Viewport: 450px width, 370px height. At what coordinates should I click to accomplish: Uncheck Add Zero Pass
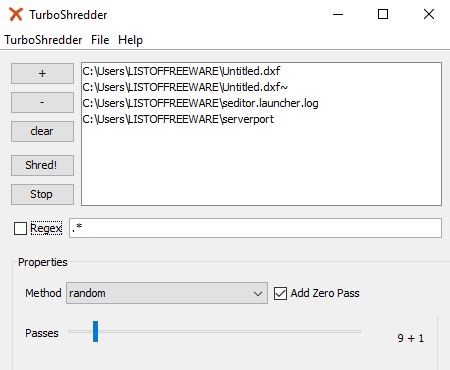click(280, 293)
